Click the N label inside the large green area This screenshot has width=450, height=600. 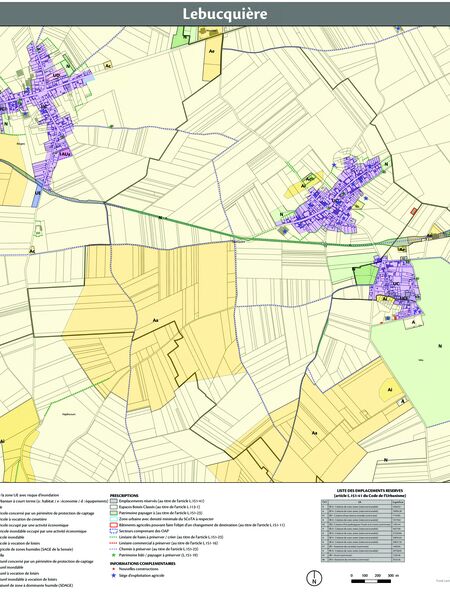(x=440, y=346)
